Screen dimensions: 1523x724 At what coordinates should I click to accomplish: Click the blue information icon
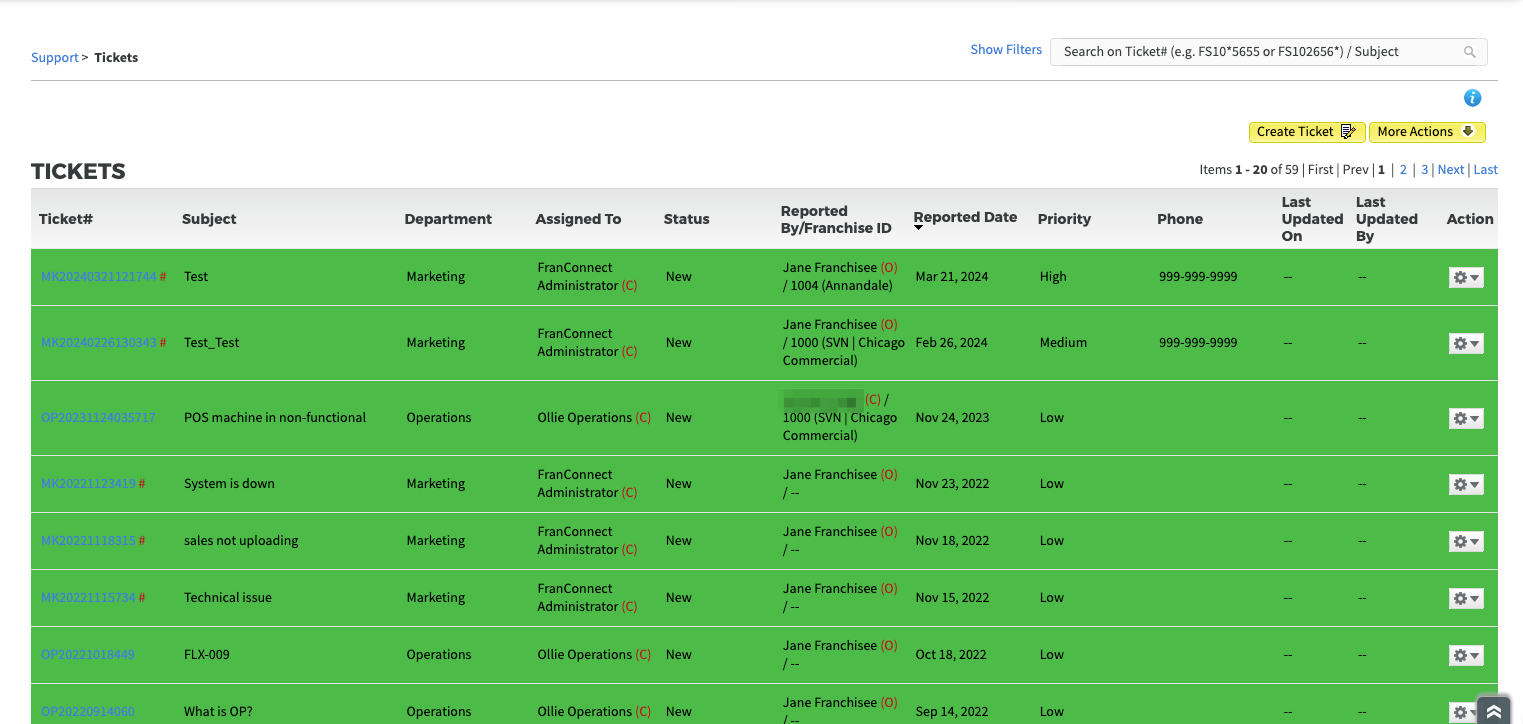coord(1472,98)
